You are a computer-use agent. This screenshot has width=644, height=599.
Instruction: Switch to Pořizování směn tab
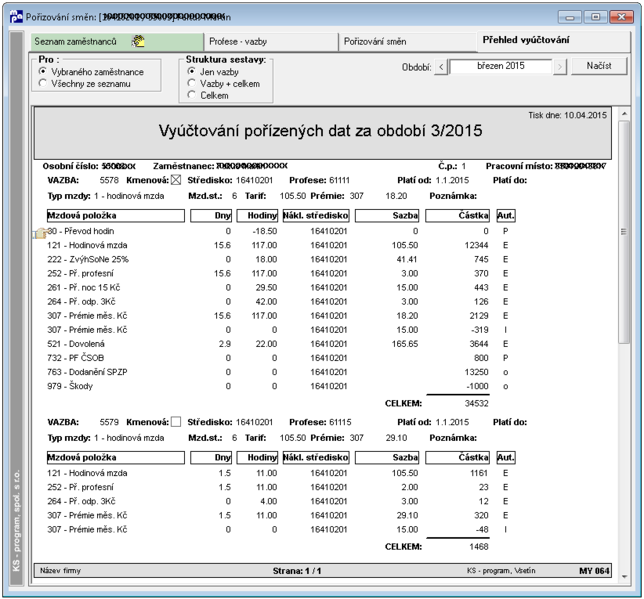click(x=407, y=41)
